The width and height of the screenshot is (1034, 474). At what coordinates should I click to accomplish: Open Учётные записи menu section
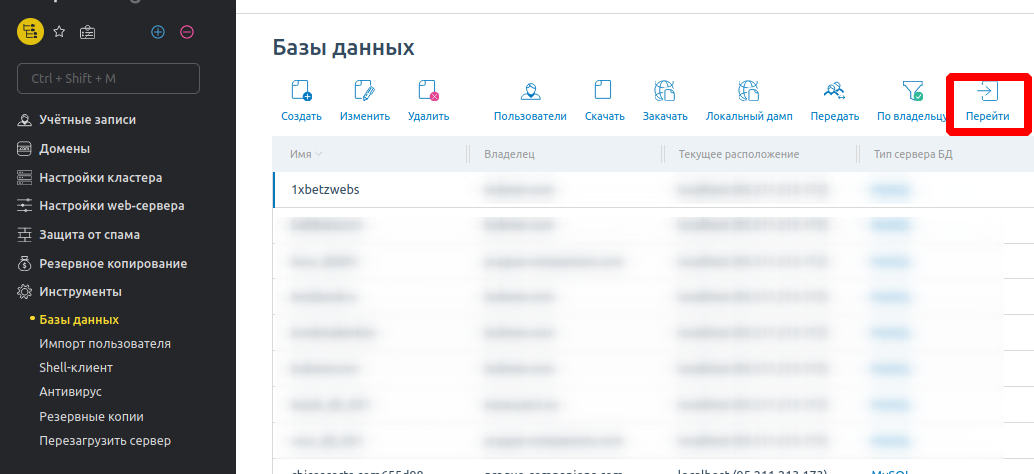point(87,120)
